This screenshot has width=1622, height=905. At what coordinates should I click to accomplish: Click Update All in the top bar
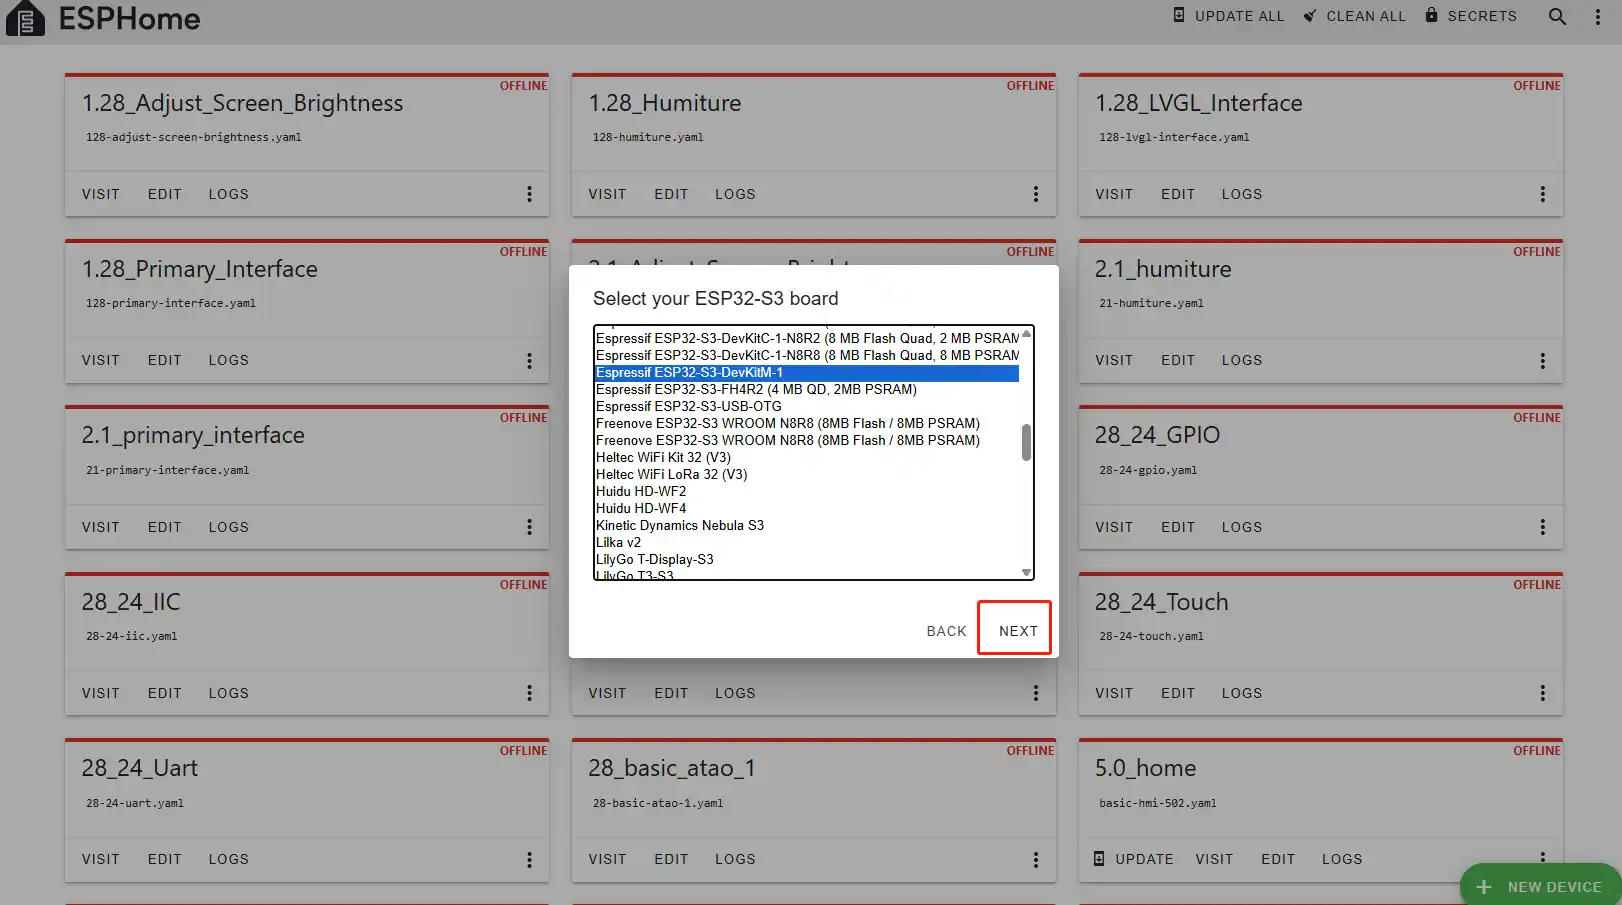point(1228,16)
